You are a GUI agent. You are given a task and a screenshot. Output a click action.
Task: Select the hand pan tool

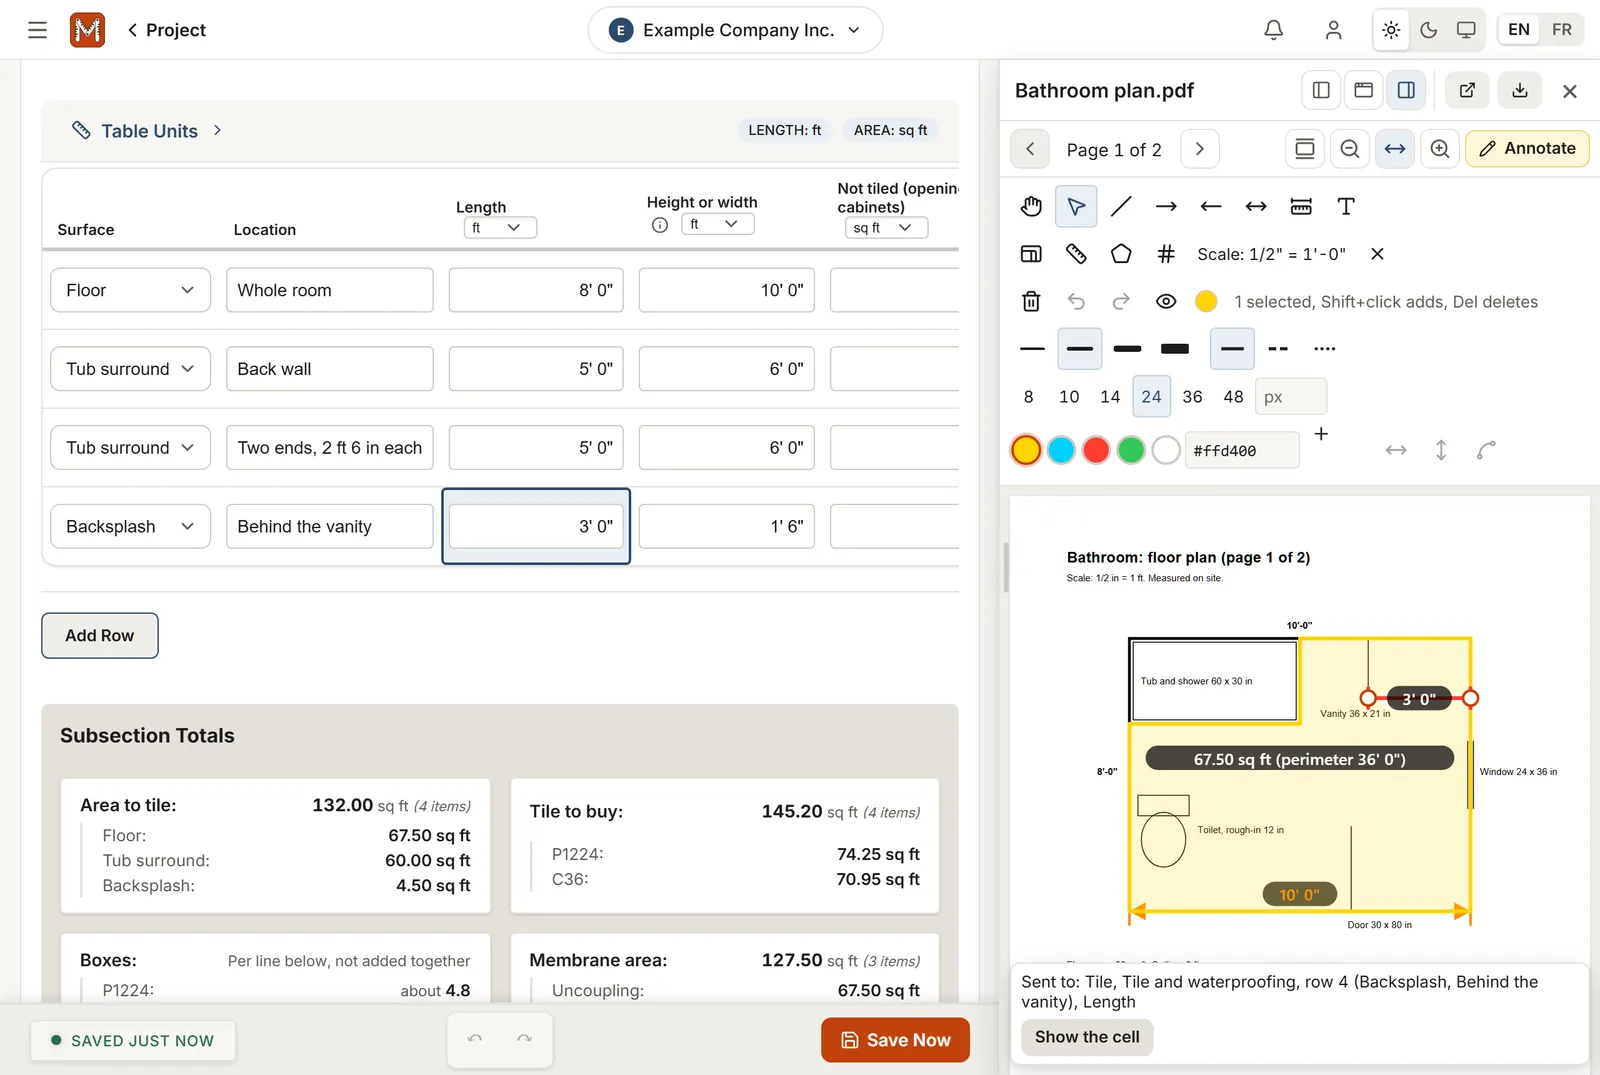(x=1031, y=207)
